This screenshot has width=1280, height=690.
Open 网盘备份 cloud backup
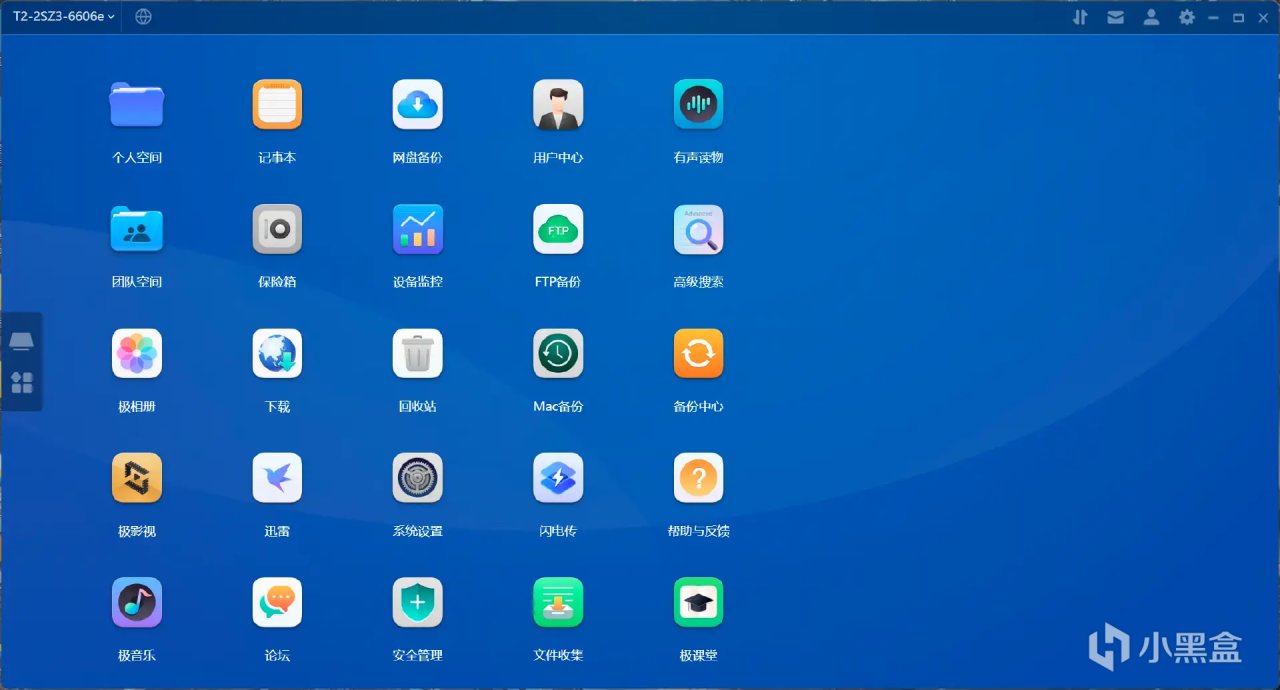(x=418, y=105)
